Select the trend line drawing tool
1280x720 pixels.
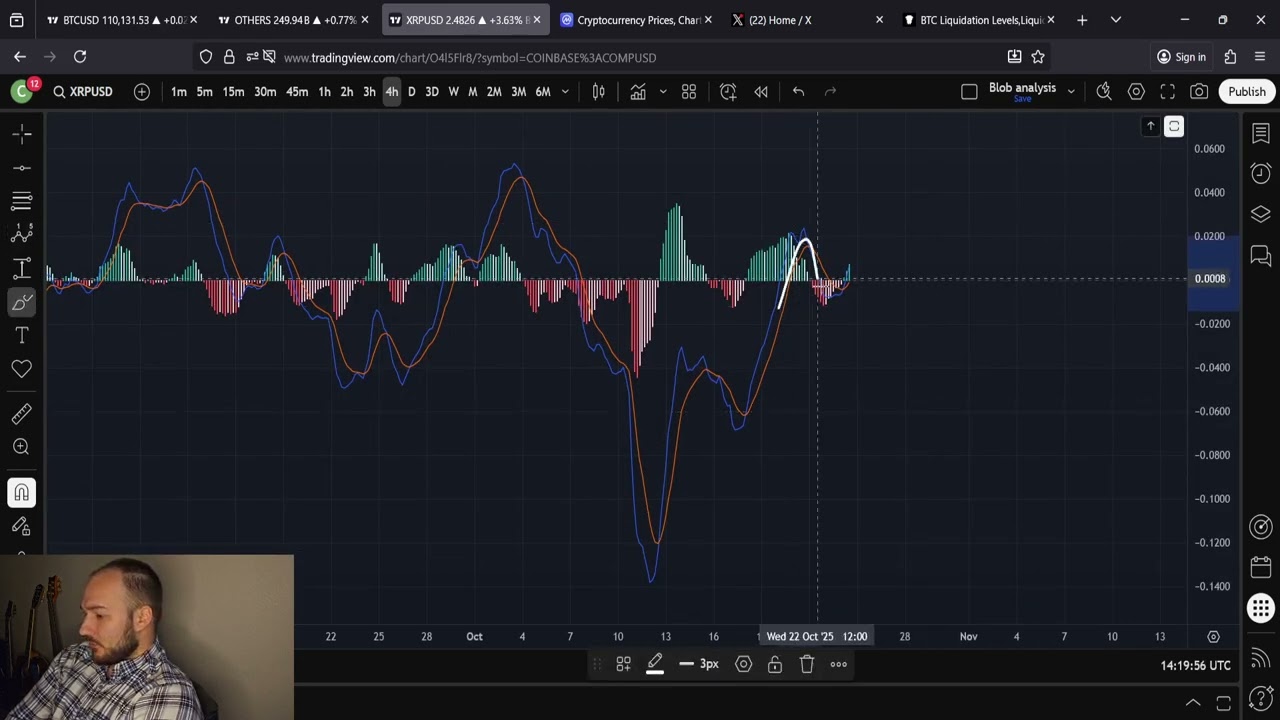tap(22, 167)
